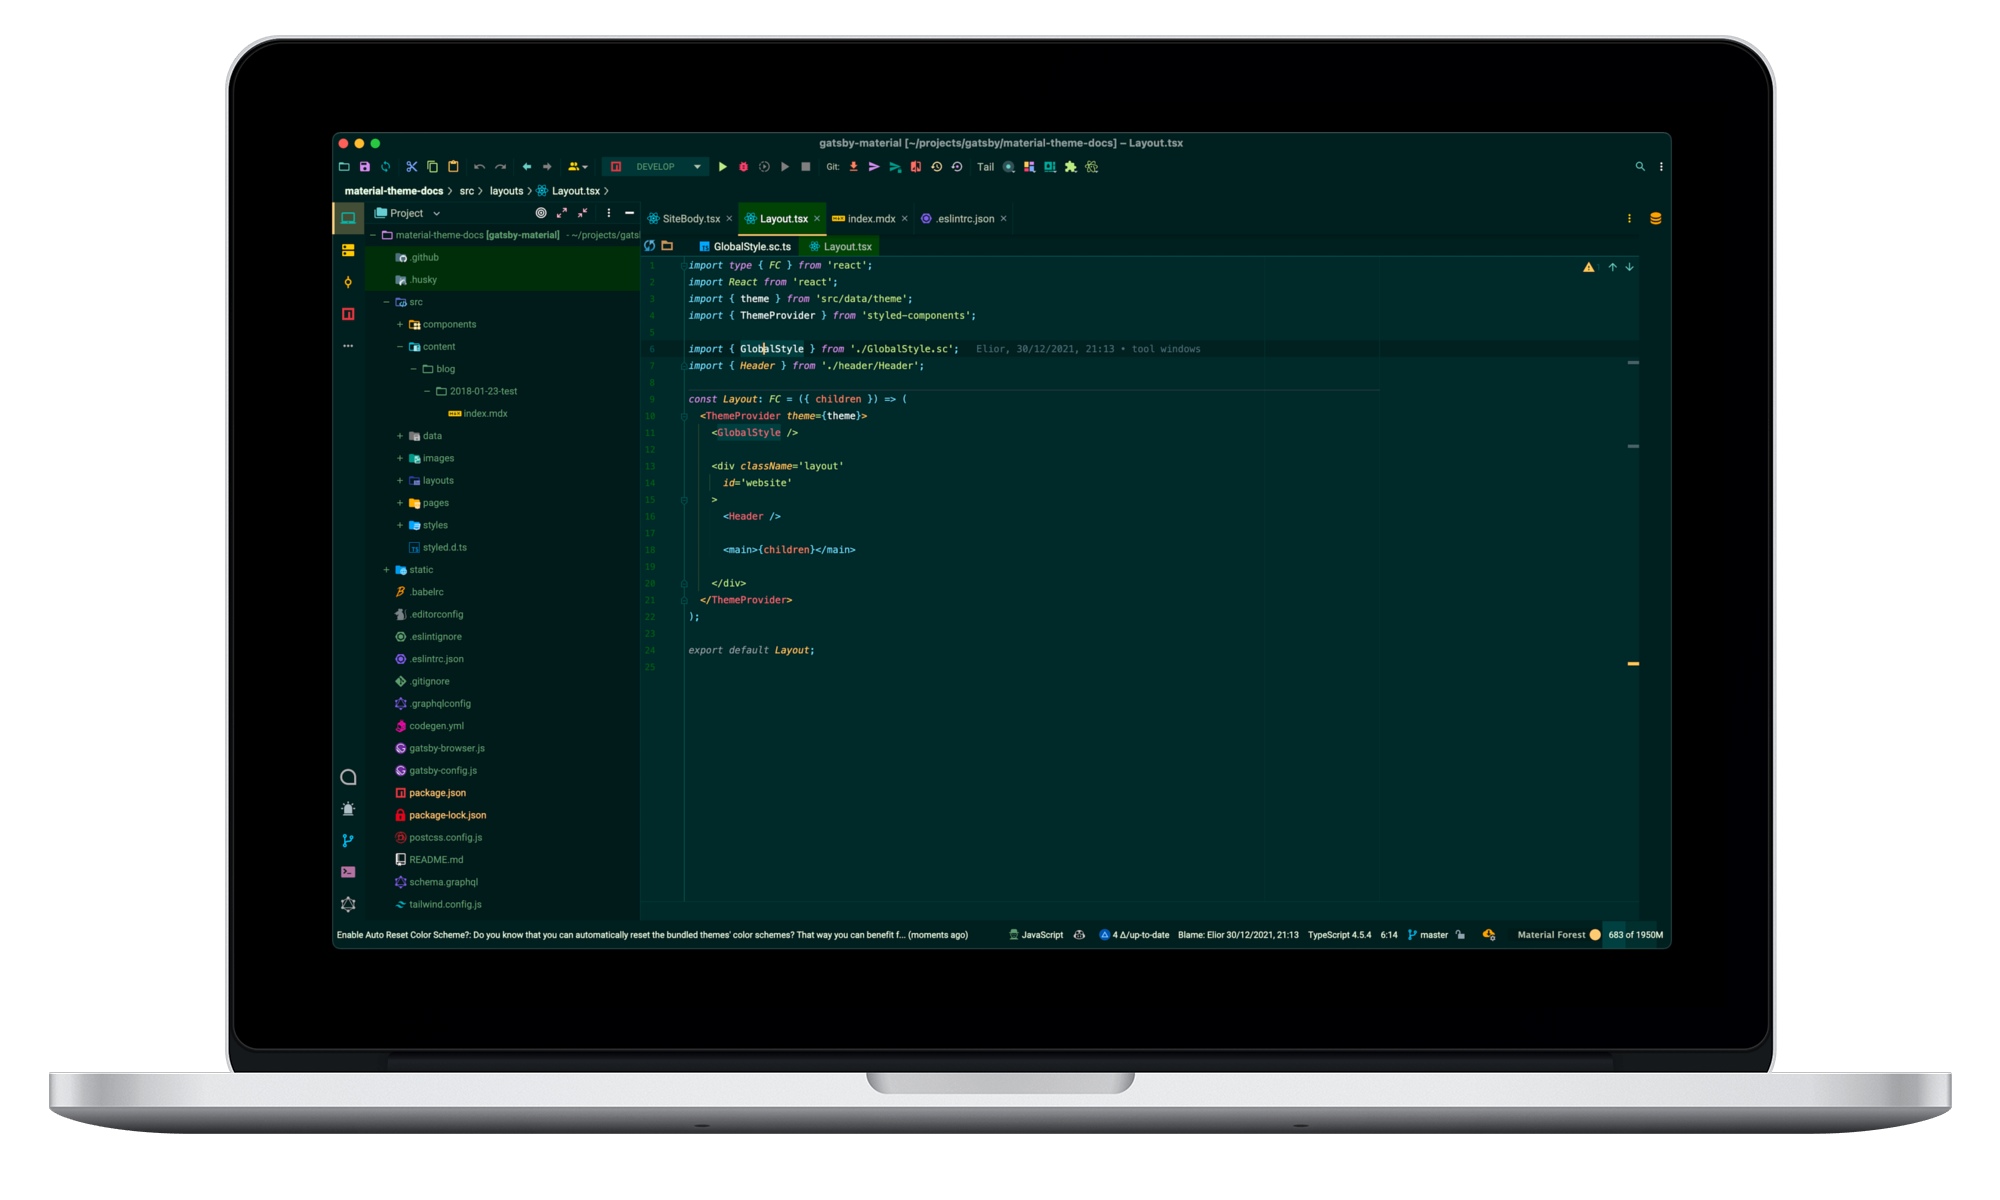Screen dimensions: 2000x1200
Task: Click the Material Forest theme indicator
Action: click(1559, 935)
